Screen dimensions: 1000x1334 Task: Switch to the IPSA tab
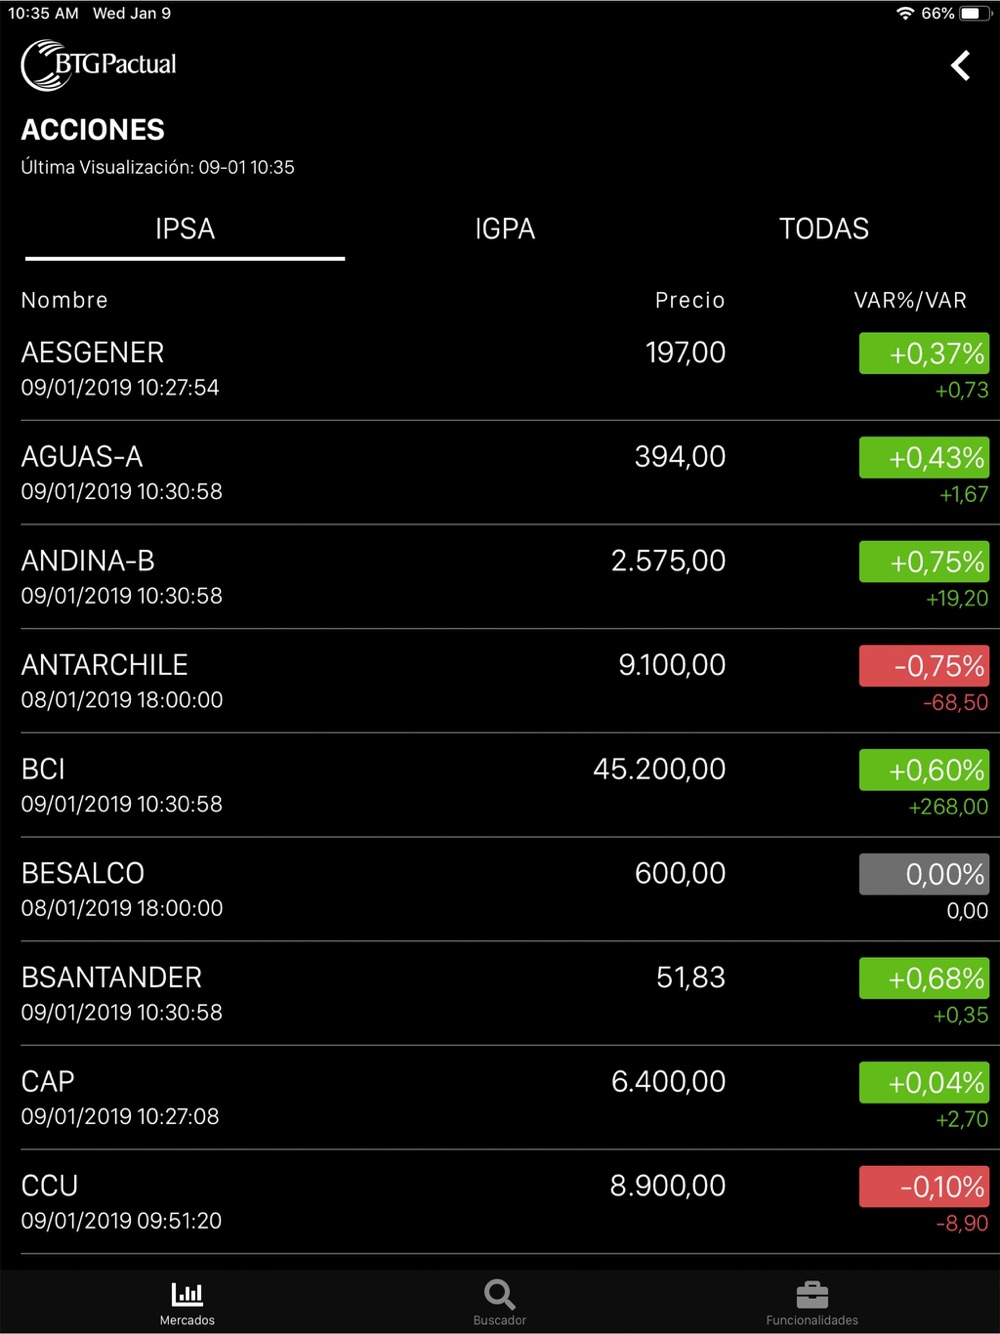(185, 229)
